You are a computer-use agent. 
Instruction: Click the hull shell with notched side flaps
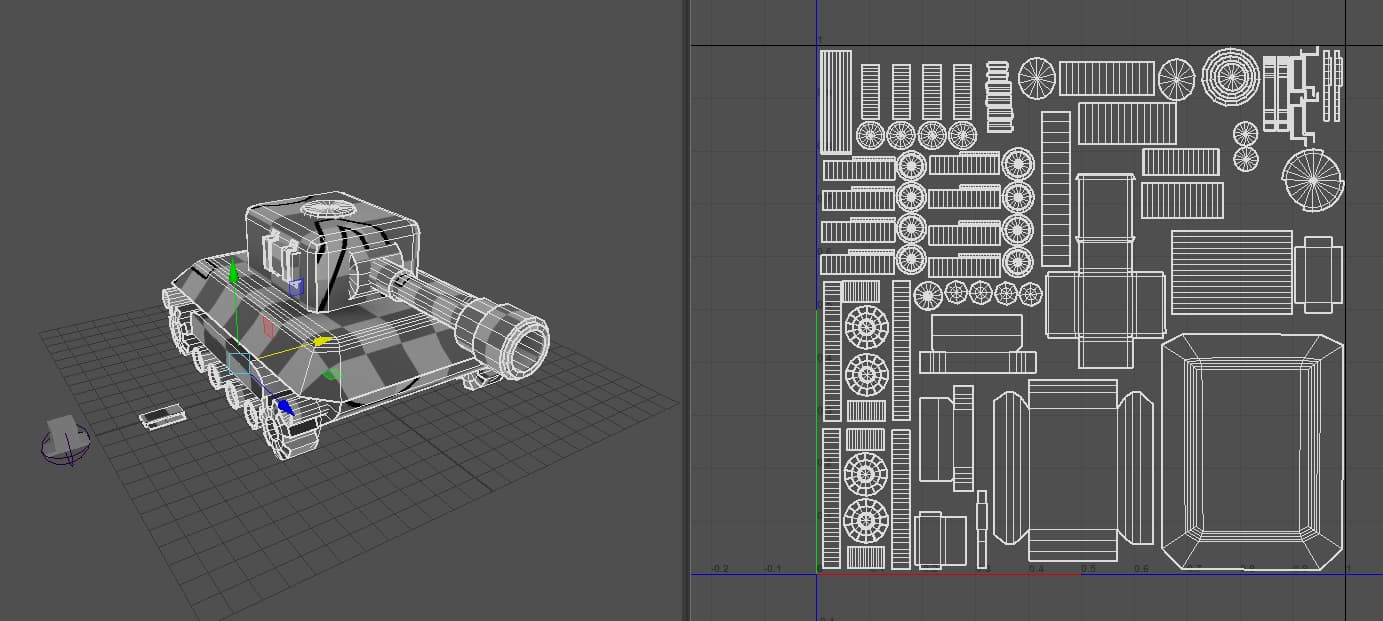1072,470
